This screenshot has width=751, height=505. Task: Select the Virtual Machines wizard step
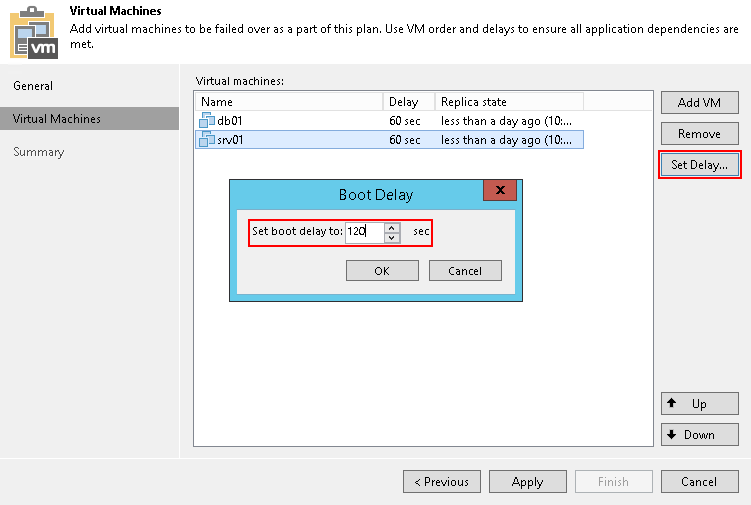coord(57,119)
